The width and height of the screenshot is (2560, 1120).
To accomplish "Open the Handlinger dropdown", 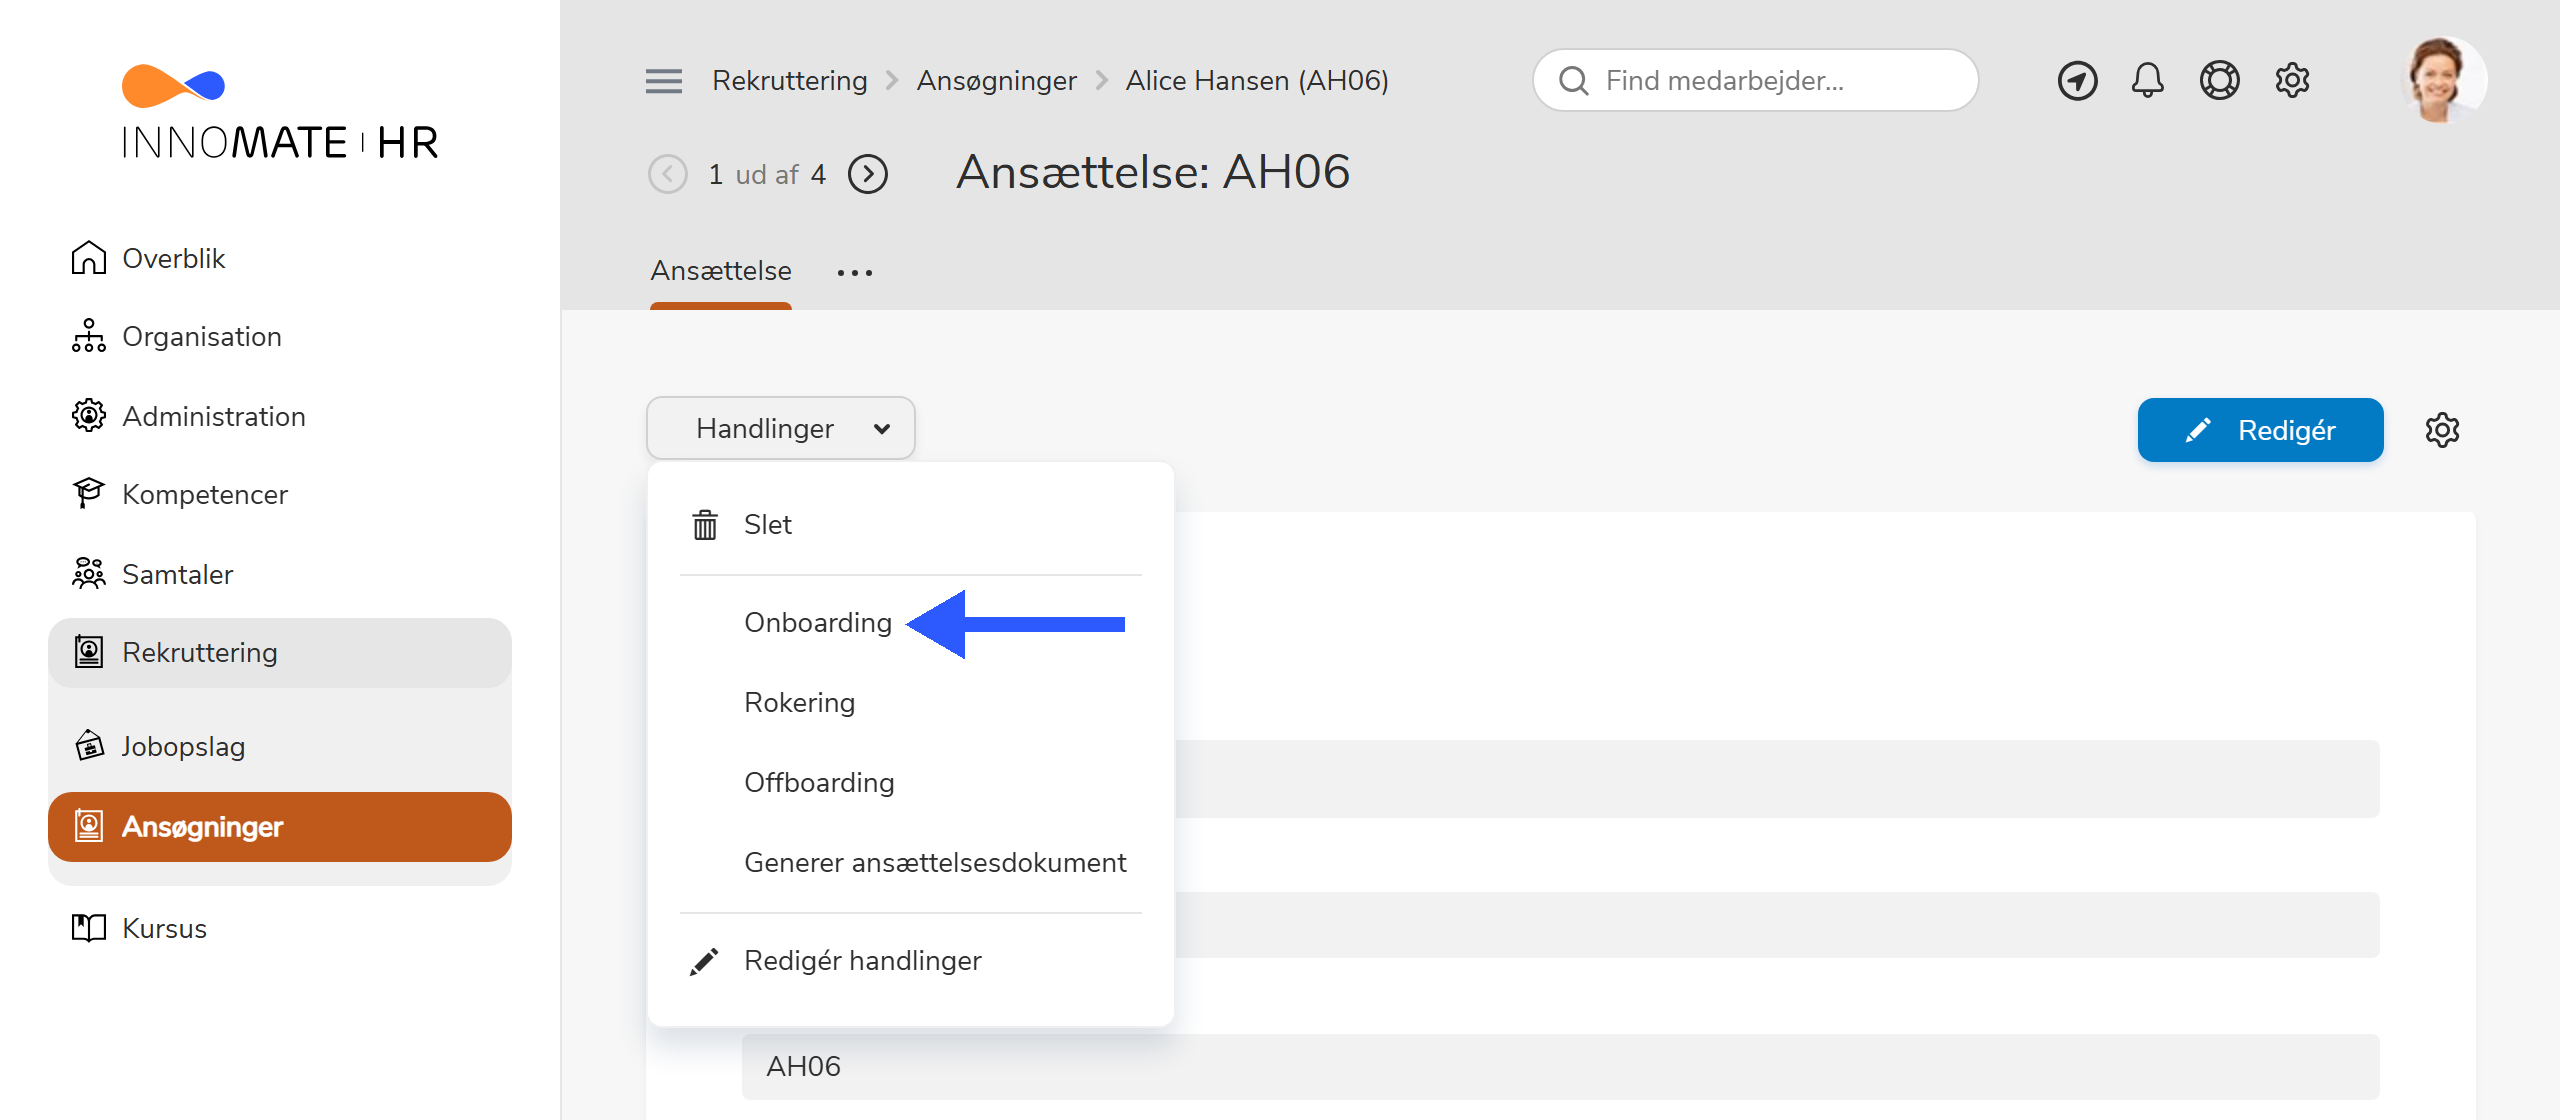I will coord(781,428).
